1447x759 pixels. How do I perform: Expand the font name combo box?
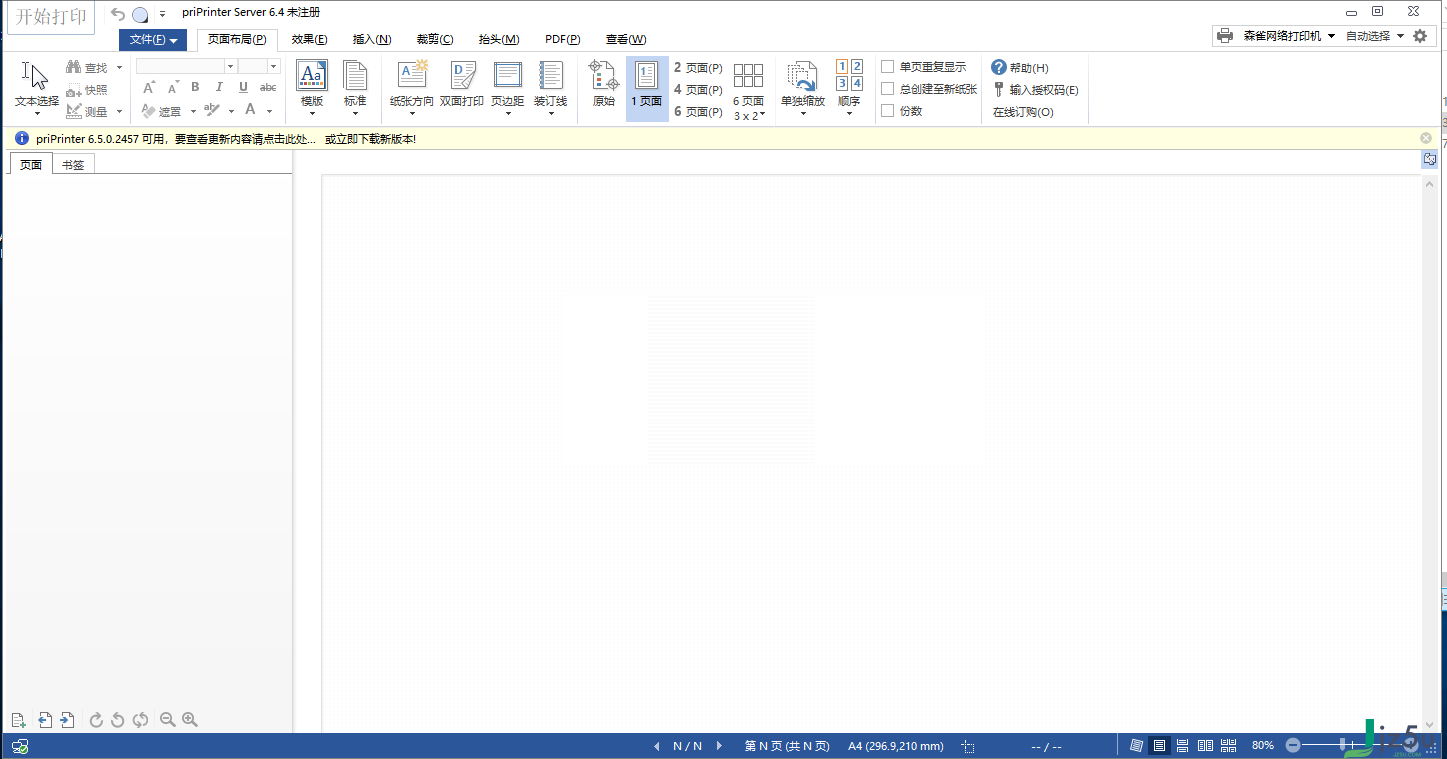230,66
